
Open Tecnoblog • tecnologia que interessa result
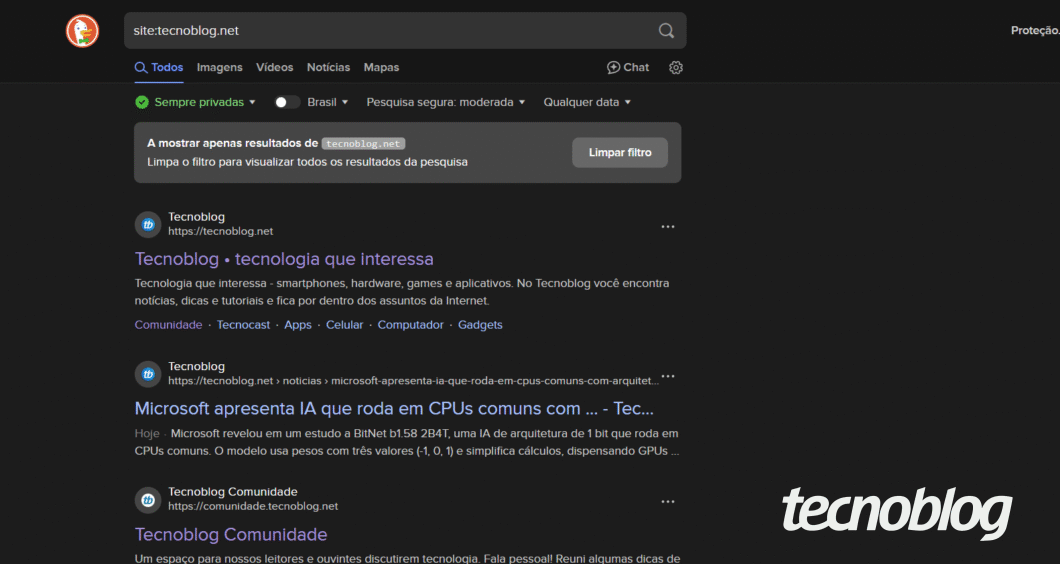(284, 259)
